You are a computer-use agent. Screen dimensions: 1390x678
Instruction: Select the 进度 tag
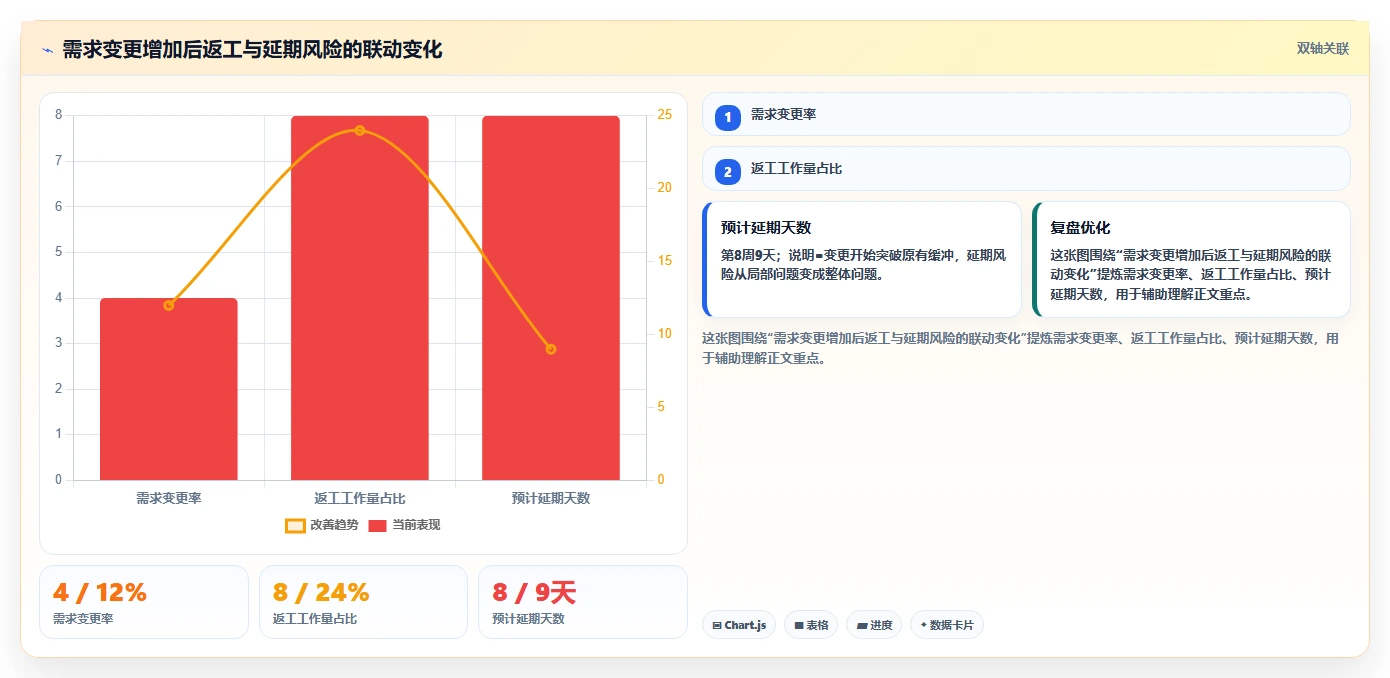tap(874, 625)
